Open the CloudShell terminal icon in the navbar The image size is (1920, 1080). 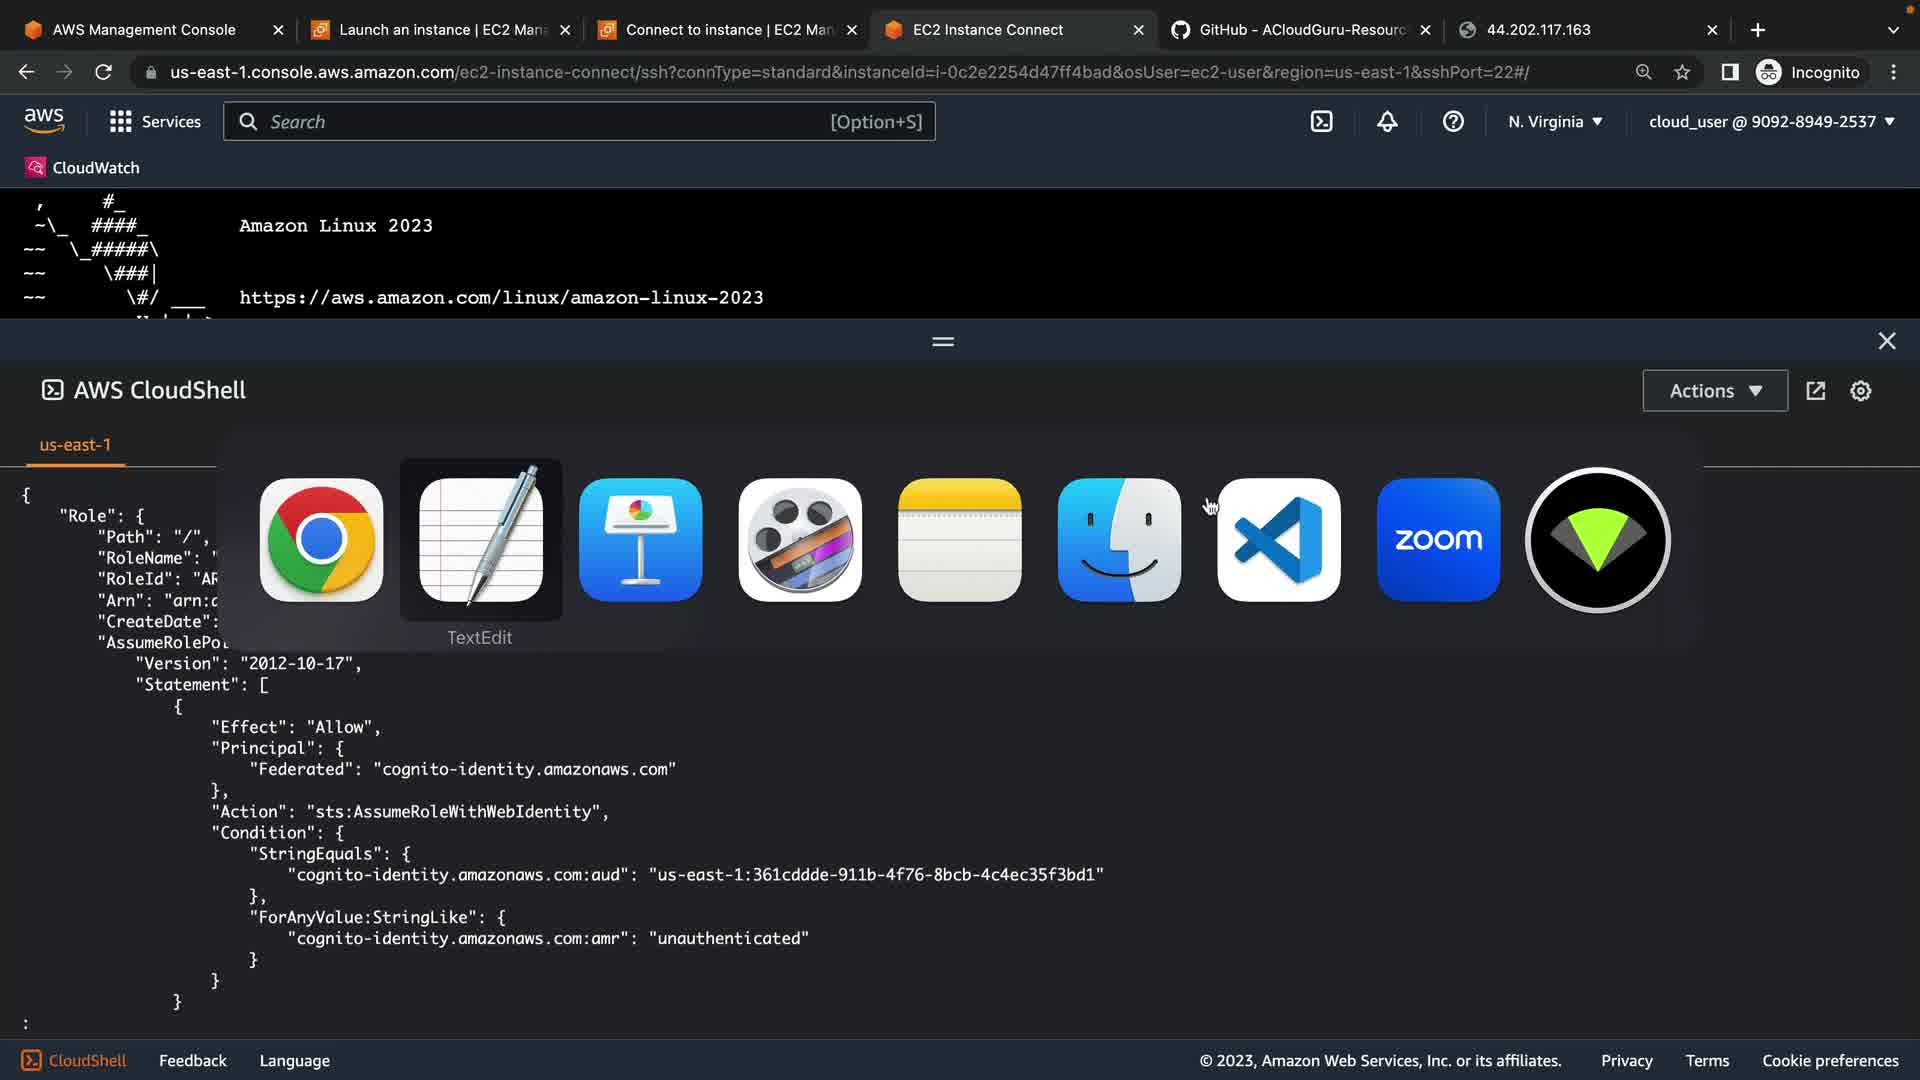click(1321, 121)
